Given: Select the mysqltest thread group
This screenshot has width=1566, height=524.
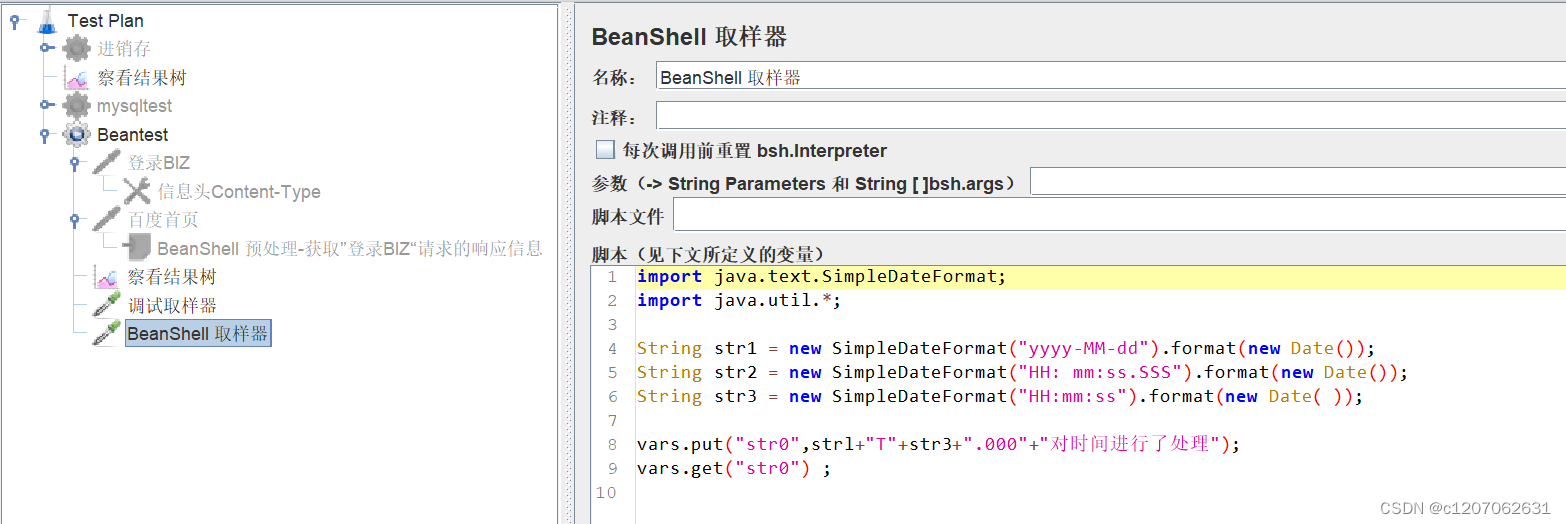Looking at the screenshot, I should click(134, 105).
